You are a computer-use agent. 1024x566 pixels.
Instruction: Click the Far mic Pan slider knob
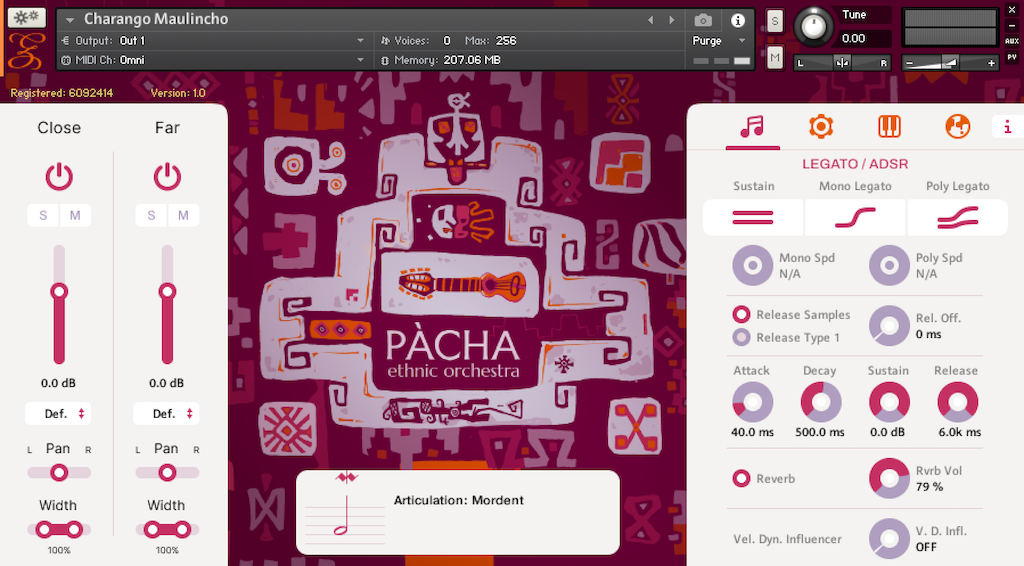click(167, 472)
